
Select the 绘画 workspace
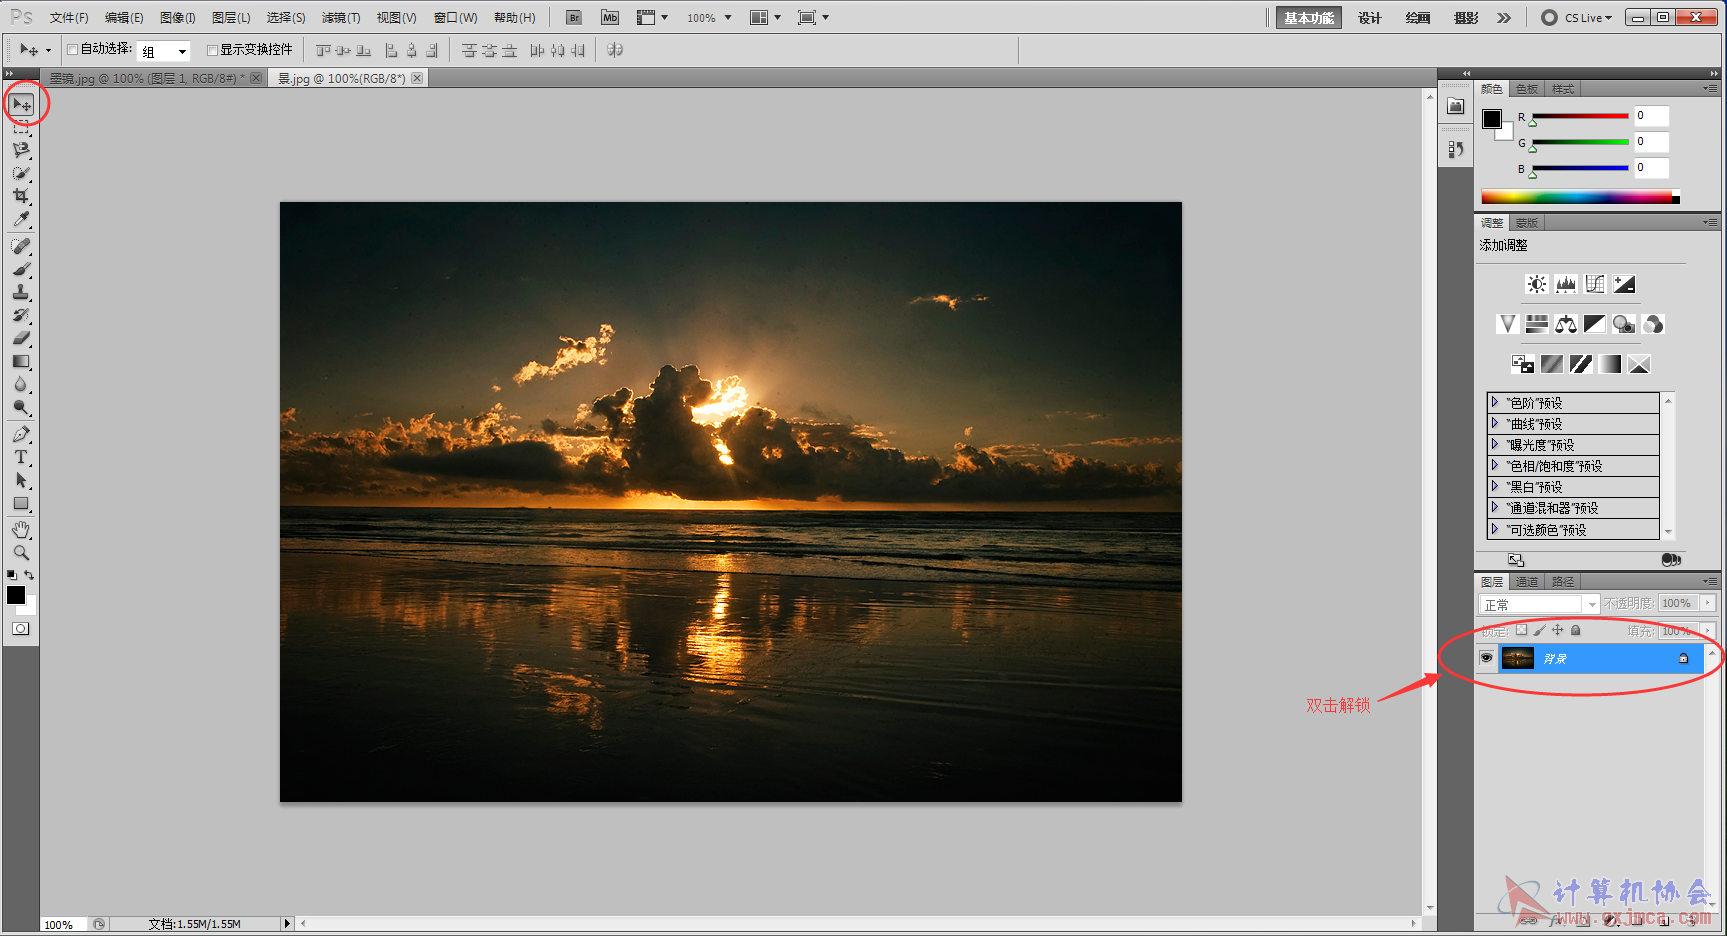point(1418,18)
